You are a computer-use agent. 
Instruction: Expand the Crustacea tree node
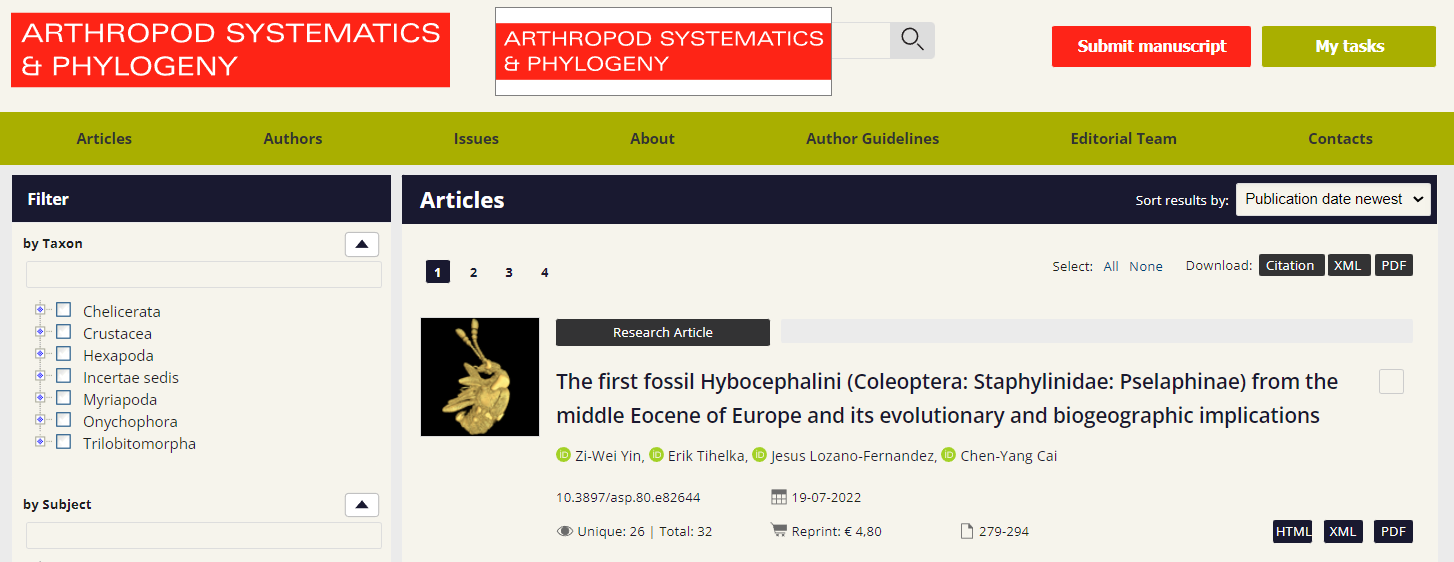pos(40,332)
